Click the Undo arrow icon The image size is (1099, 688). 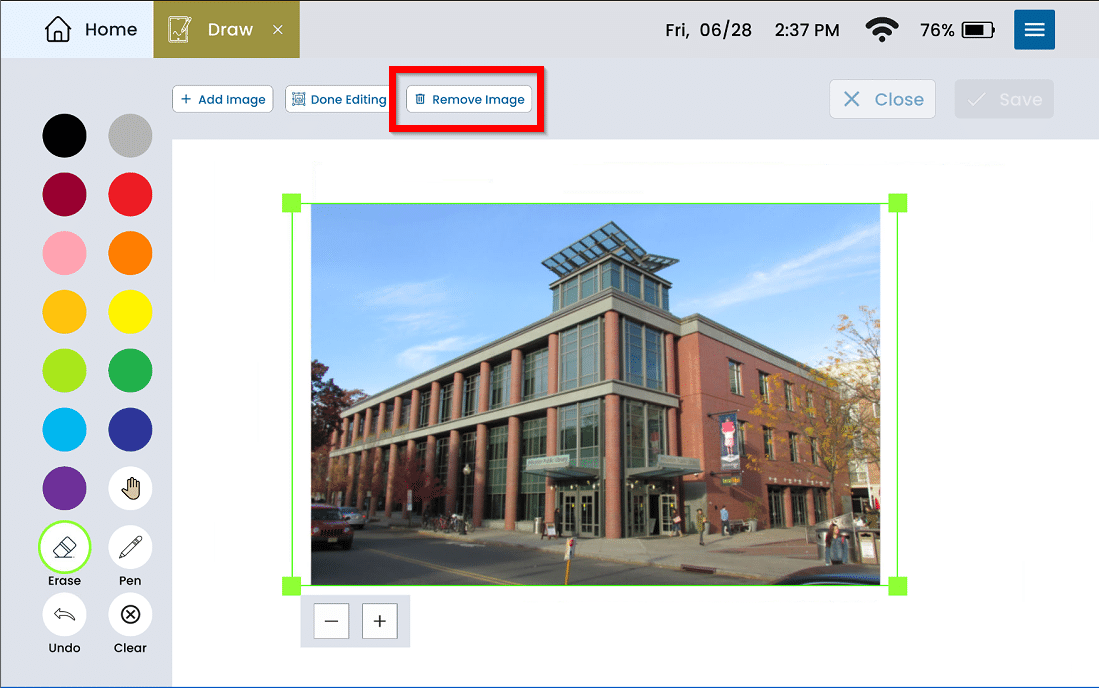64,614
